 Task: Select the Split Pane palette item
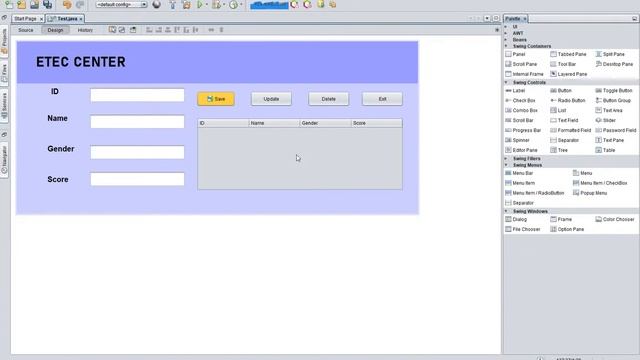point(610,54)
